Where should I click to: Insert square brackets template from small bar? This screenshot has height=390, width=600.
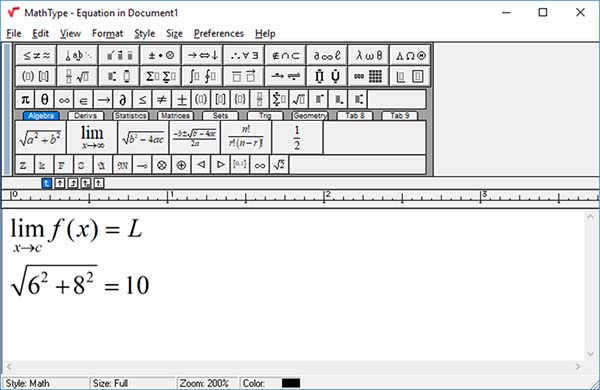pos(220,100)
